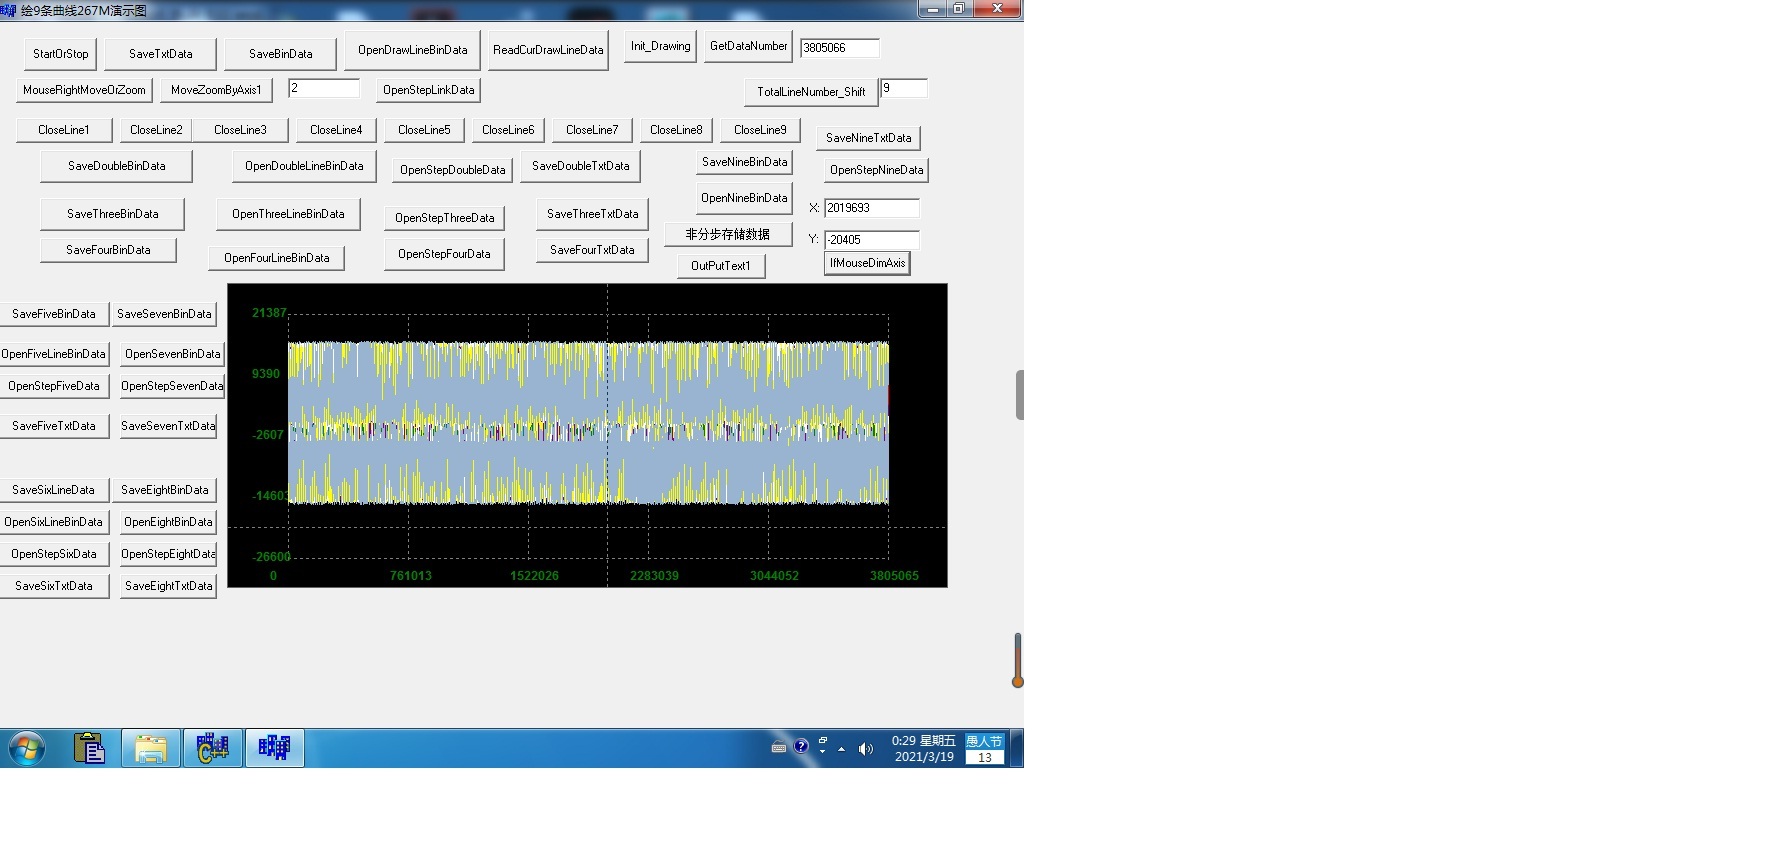The height and width of the screenshot is (857, 1771).
Task: Click OpenStepDoubleData button
Action: [453, 170]
